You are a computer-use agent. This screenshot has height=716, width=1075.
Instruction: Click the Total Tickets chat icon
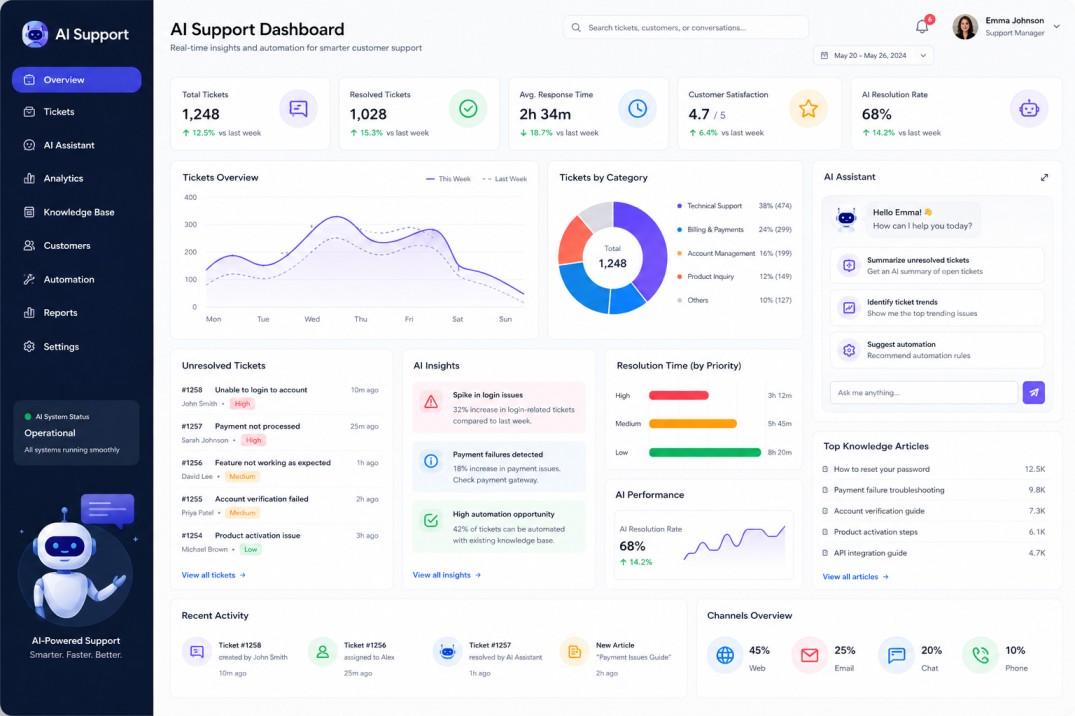pyautogui.click(x=298, y=108)
